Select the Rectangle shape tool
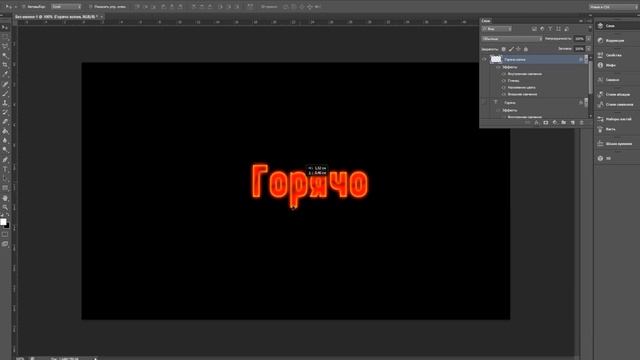Screen dimensions: 640x360 (x=5, y=188)
